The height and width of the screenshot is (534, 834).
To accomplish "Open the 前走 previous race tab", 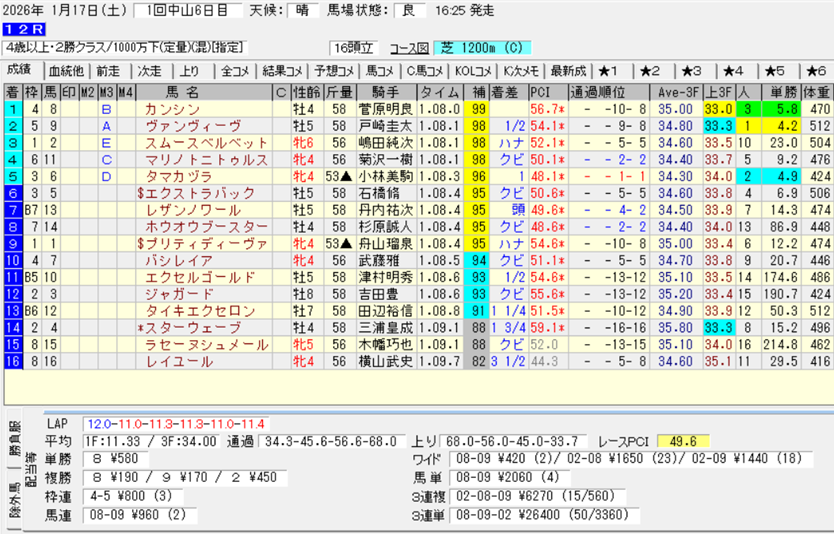I will pyautogui.click(x=108, y=71).
